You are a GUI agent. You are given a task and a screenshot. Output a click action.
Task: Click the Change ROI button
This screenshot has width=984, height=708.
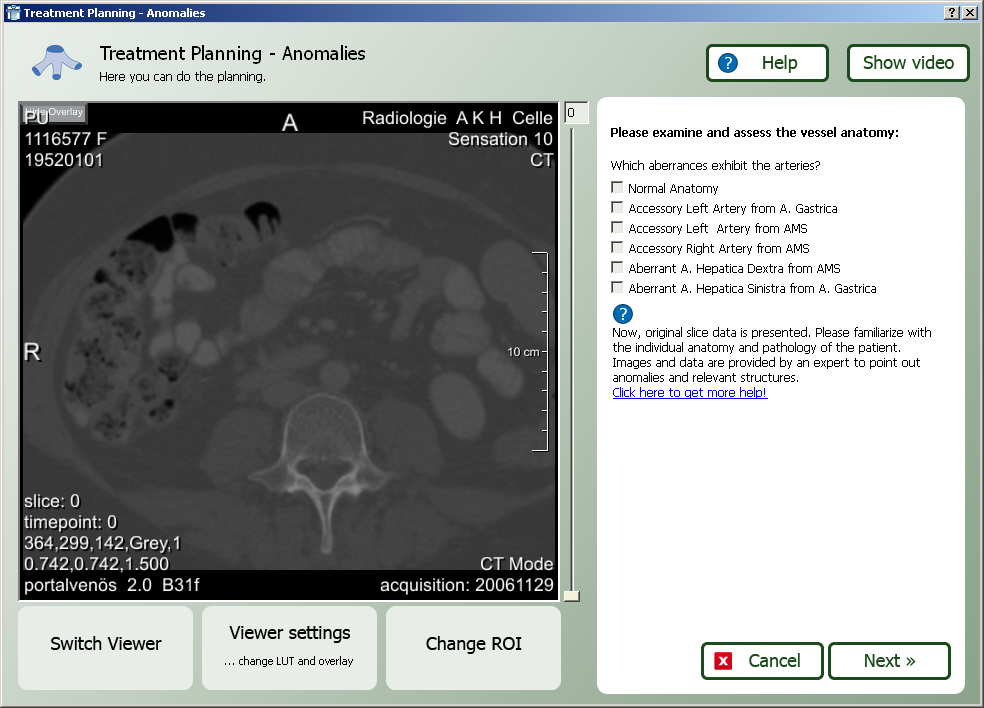point(473,647)
